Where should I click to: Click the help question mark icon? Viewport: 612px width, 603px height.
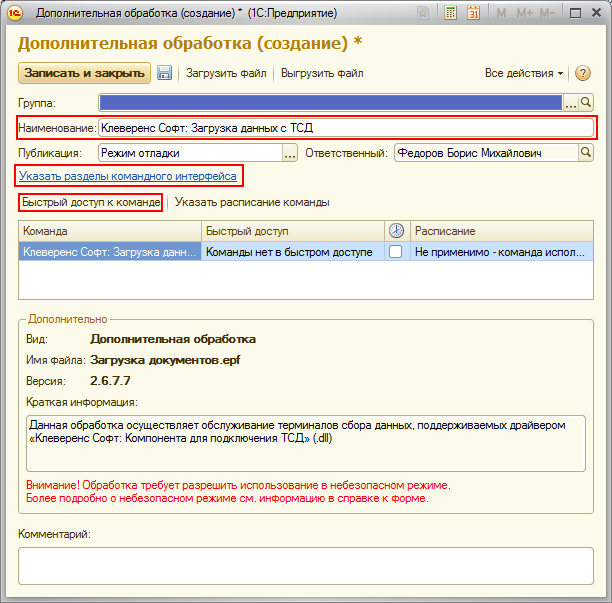(x=582, y=73)
